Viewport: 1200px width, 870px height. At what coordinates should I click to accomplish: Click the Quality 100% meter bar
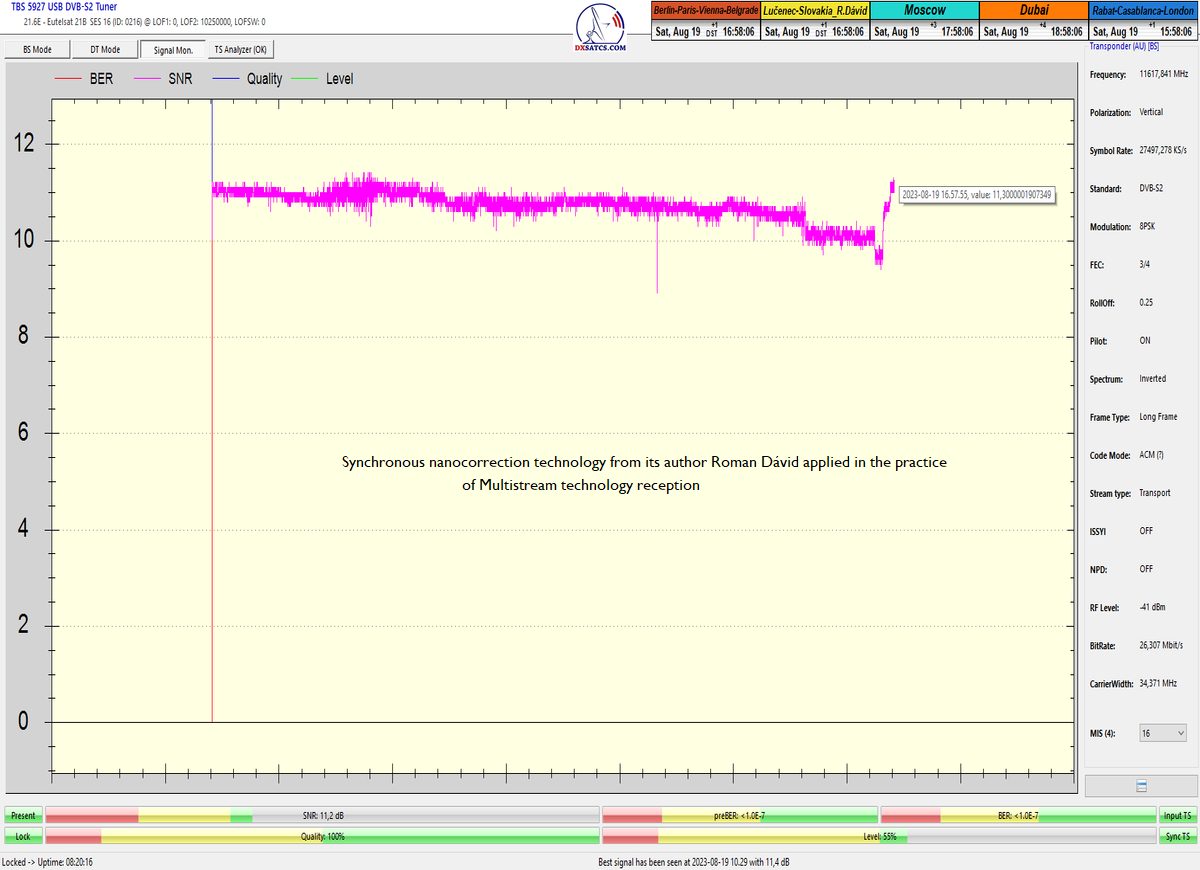point(322,836)
